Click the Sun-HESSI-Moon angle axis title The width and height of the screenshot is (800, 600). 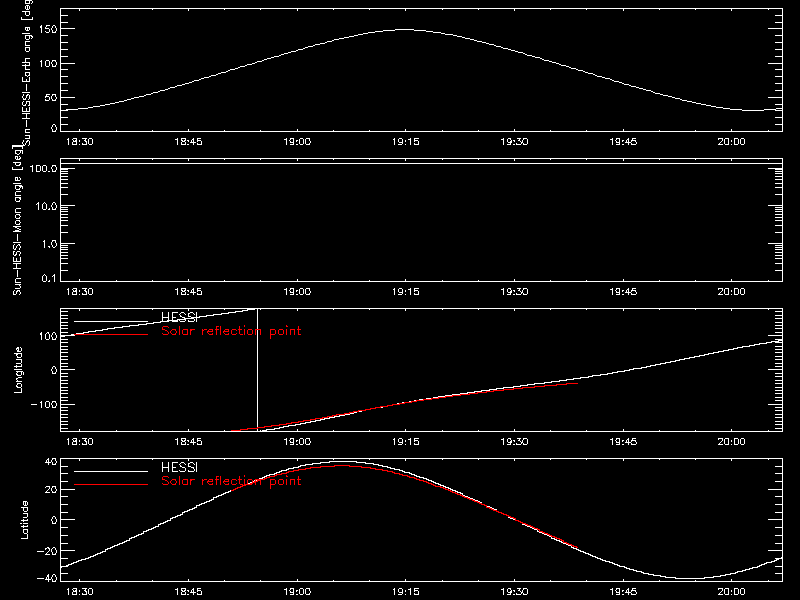point(17,220)
